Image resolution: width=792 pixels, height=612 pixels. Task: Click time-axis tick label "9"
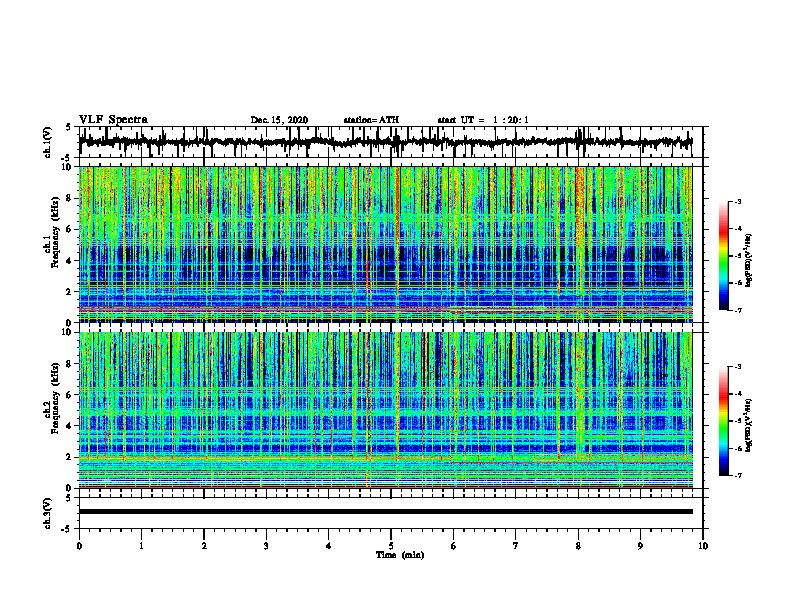tap(640, 546)
